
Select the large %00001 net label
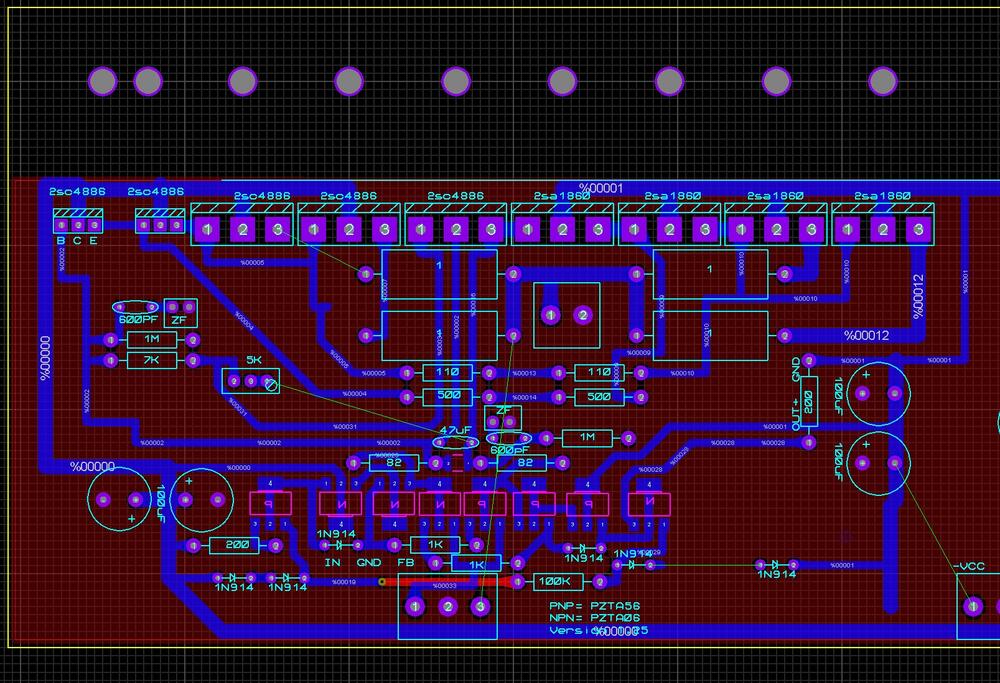(x=600, y=188)
